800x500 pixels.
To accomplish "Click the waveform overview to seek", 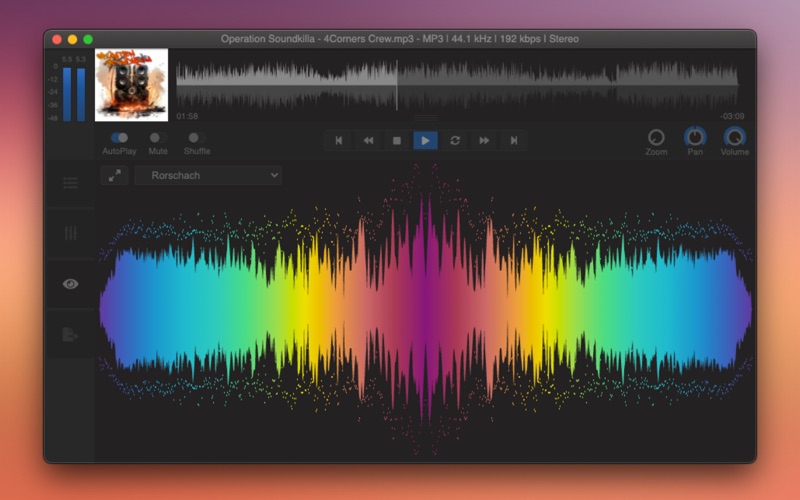I will point(457,85).
